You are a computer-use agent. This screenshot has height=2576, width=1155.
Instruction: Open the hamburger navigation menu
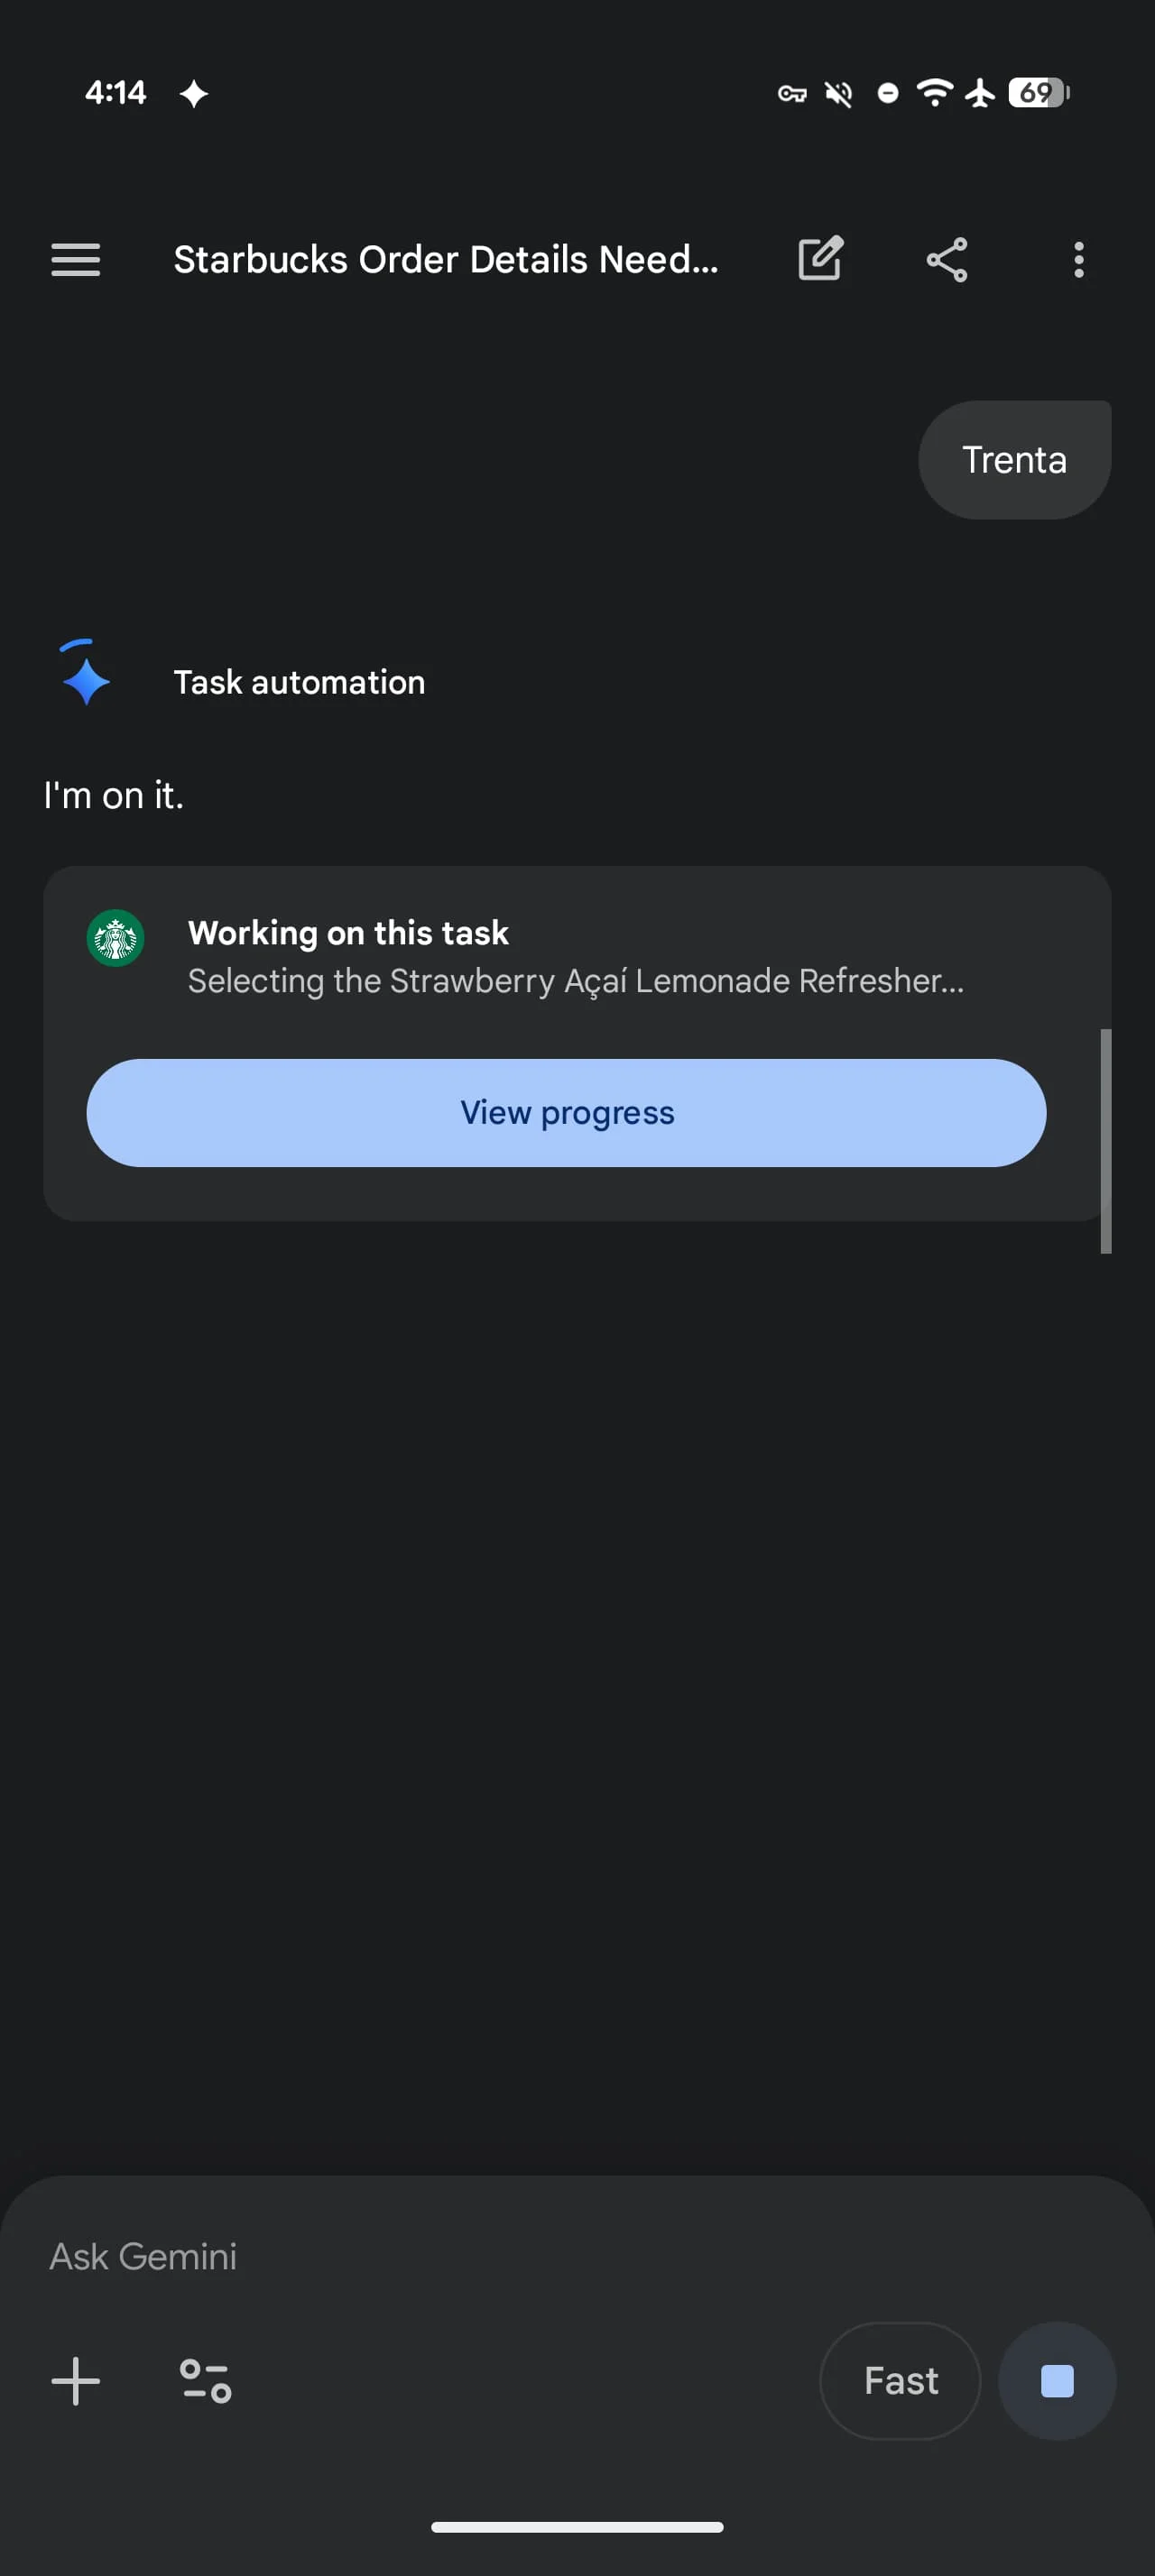(x=76, y=260)
